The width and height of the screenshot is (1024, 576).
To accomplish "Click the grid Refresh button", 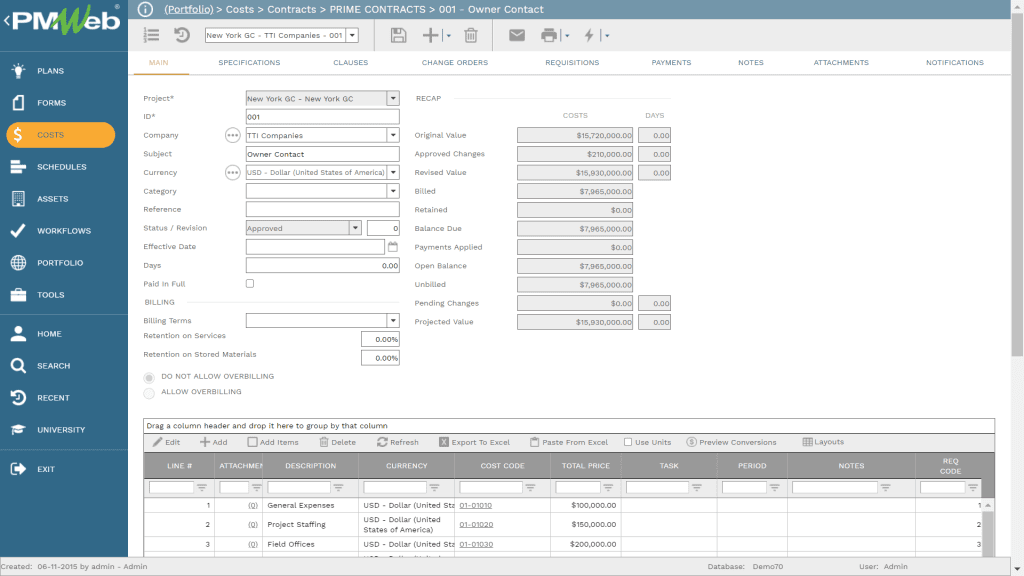I will (x=398, y=442).
